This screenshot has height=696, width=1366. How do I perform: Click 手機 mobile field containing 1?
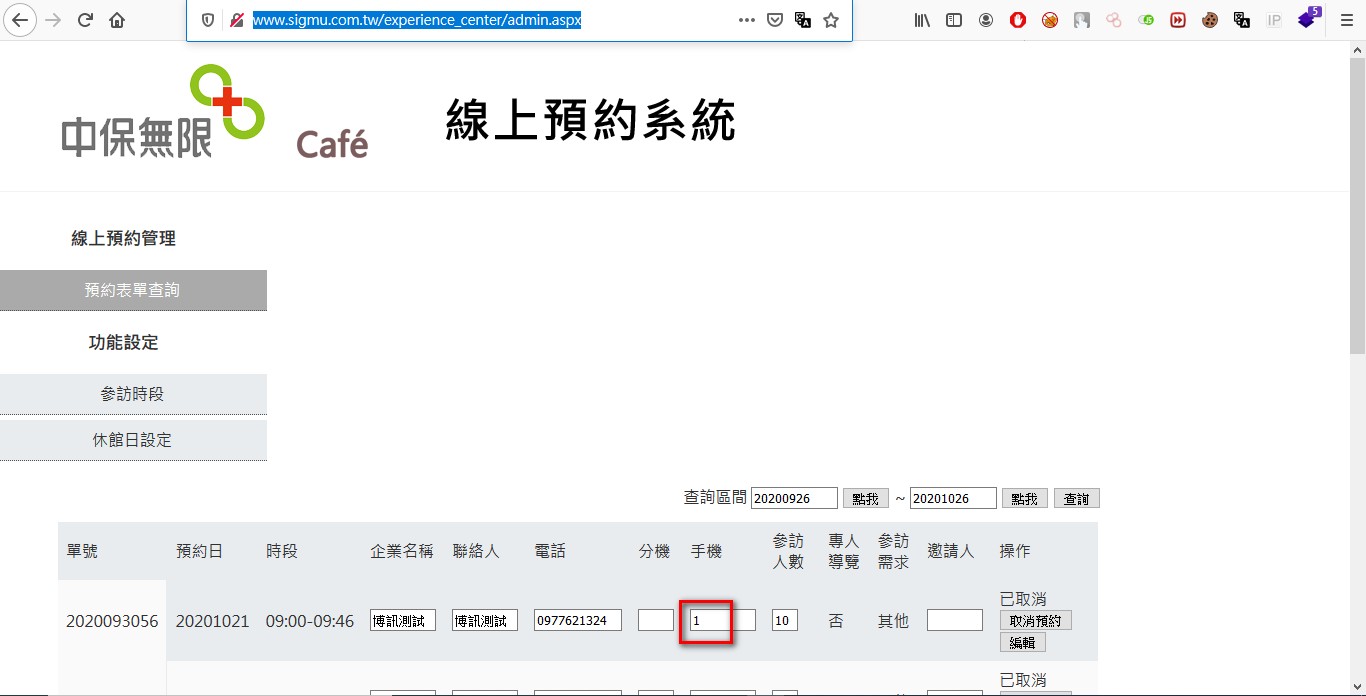coord(722,621)
